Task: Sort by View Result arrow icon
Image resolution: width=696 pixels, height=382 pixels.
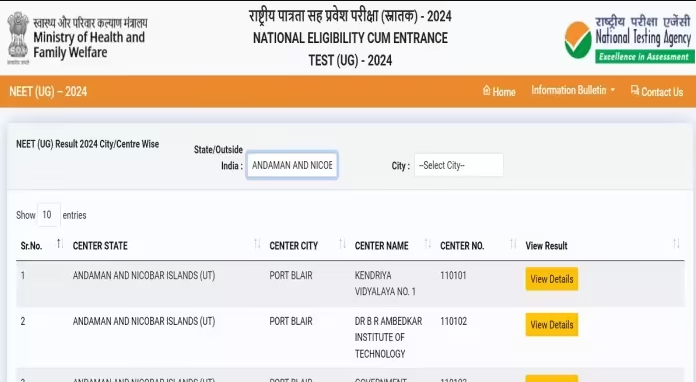Action: [676, 244]
